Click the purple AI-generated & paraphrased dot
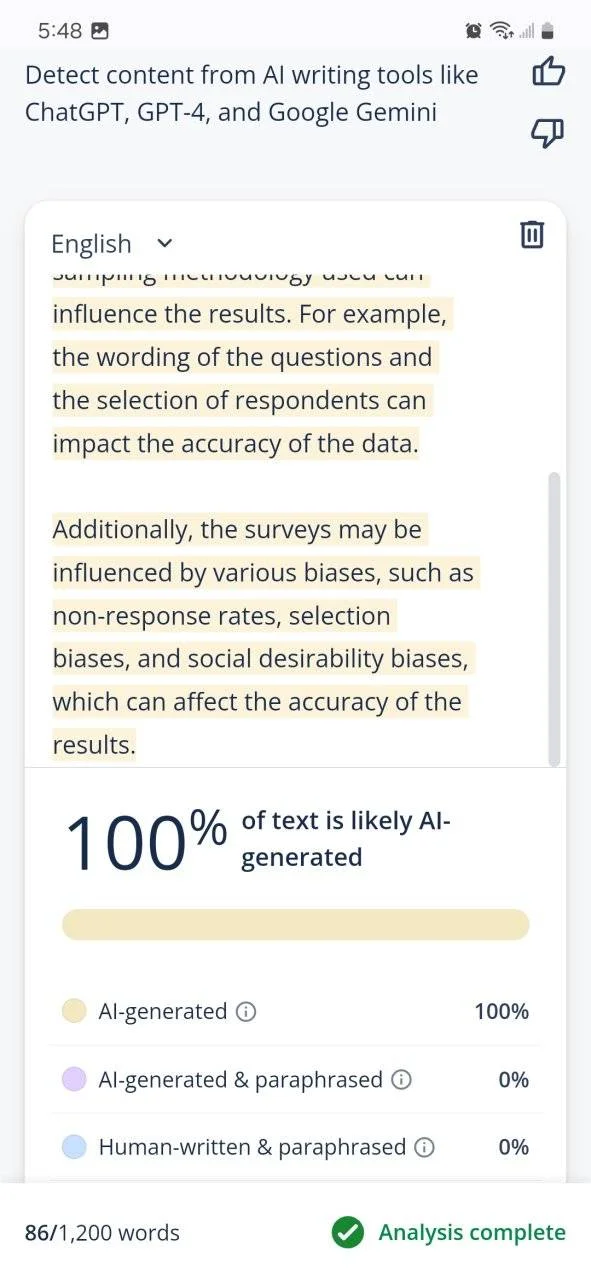The image size is (591, 1280). pyautogui.click(x=74, y=1079)
